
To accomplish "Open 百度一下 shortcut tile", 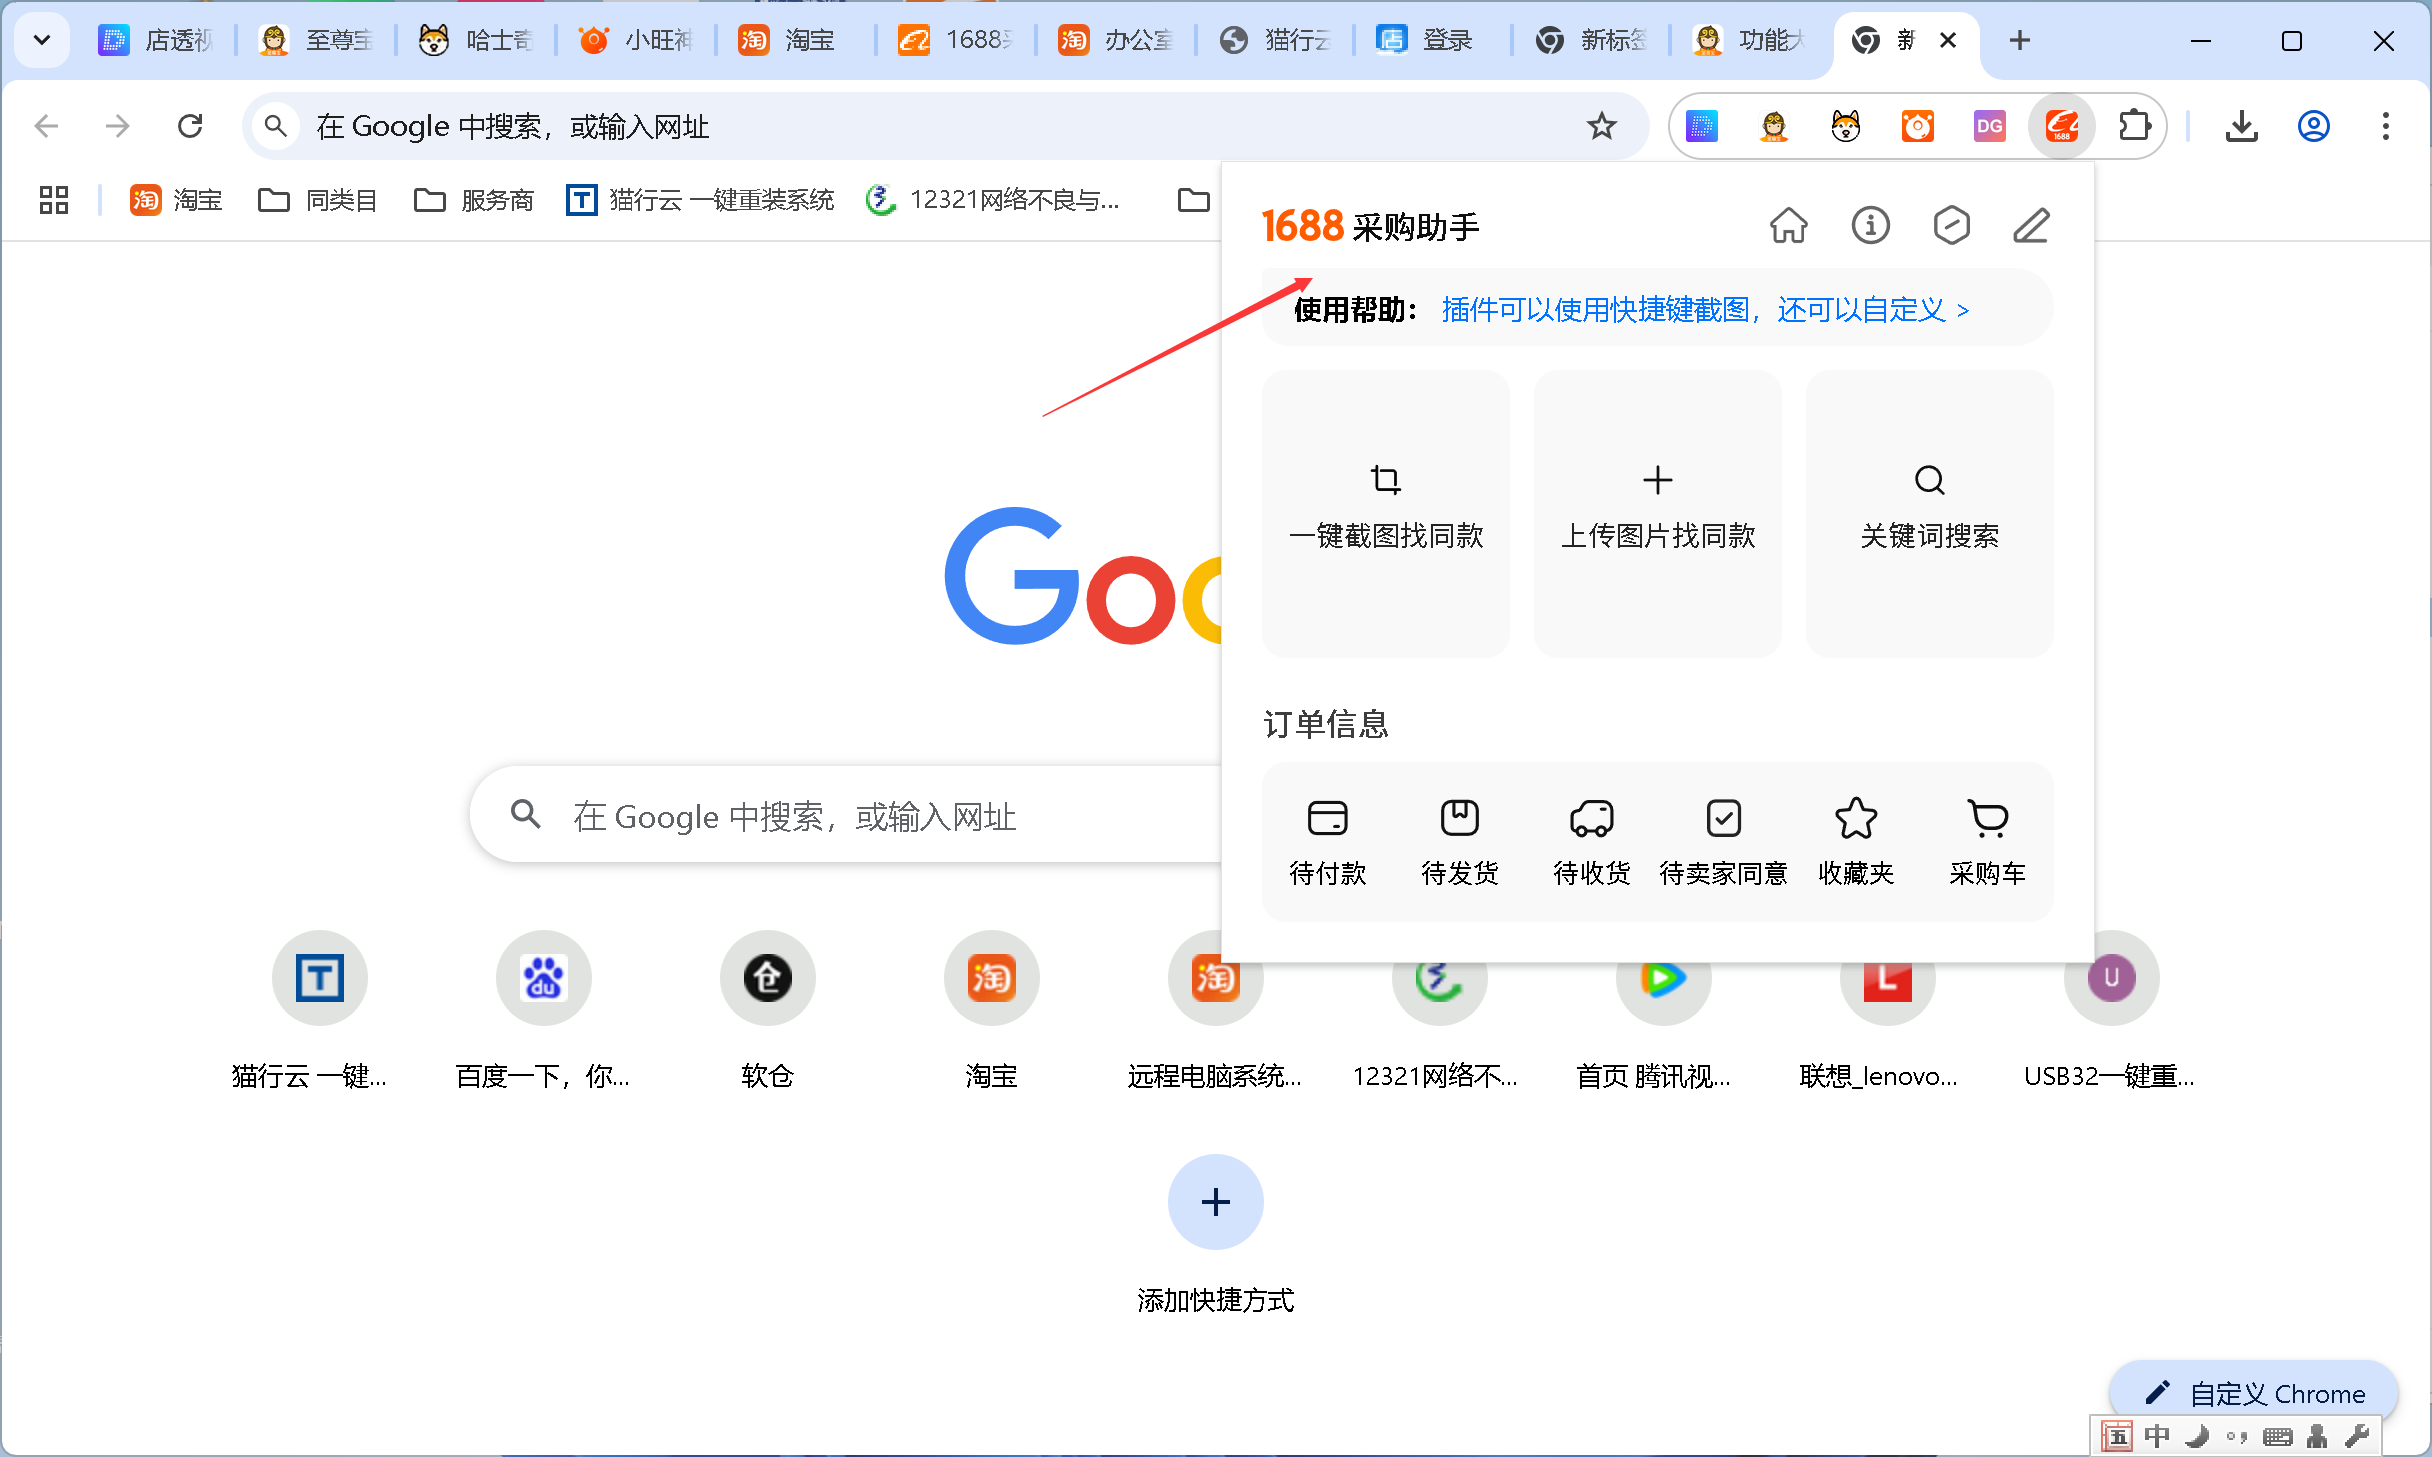I will pyautogui.click(x=544, y=1010).
